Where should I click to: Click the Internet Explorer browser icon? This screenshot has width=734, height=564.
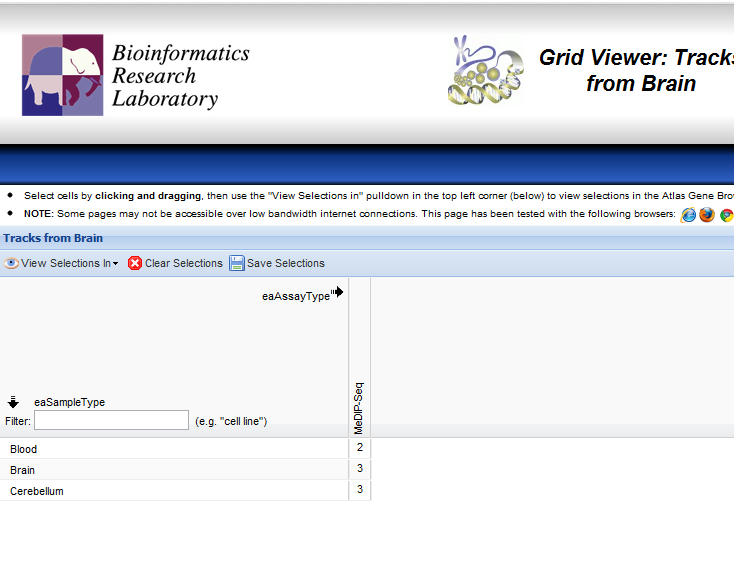pyautogui.click(x=688, y=214)
